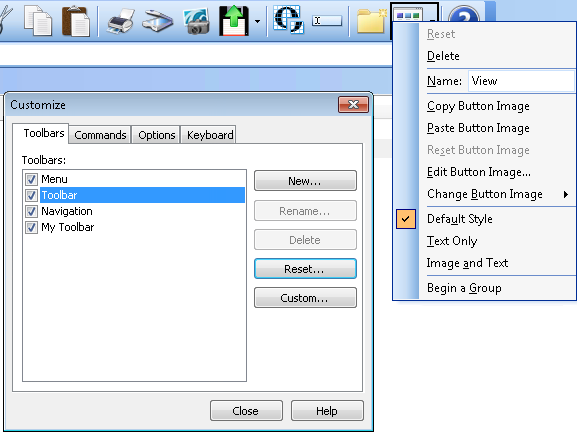Click the Copy icon in toolbar
Viewport: 577px width, 432px height.
click(x=38, y=21)
